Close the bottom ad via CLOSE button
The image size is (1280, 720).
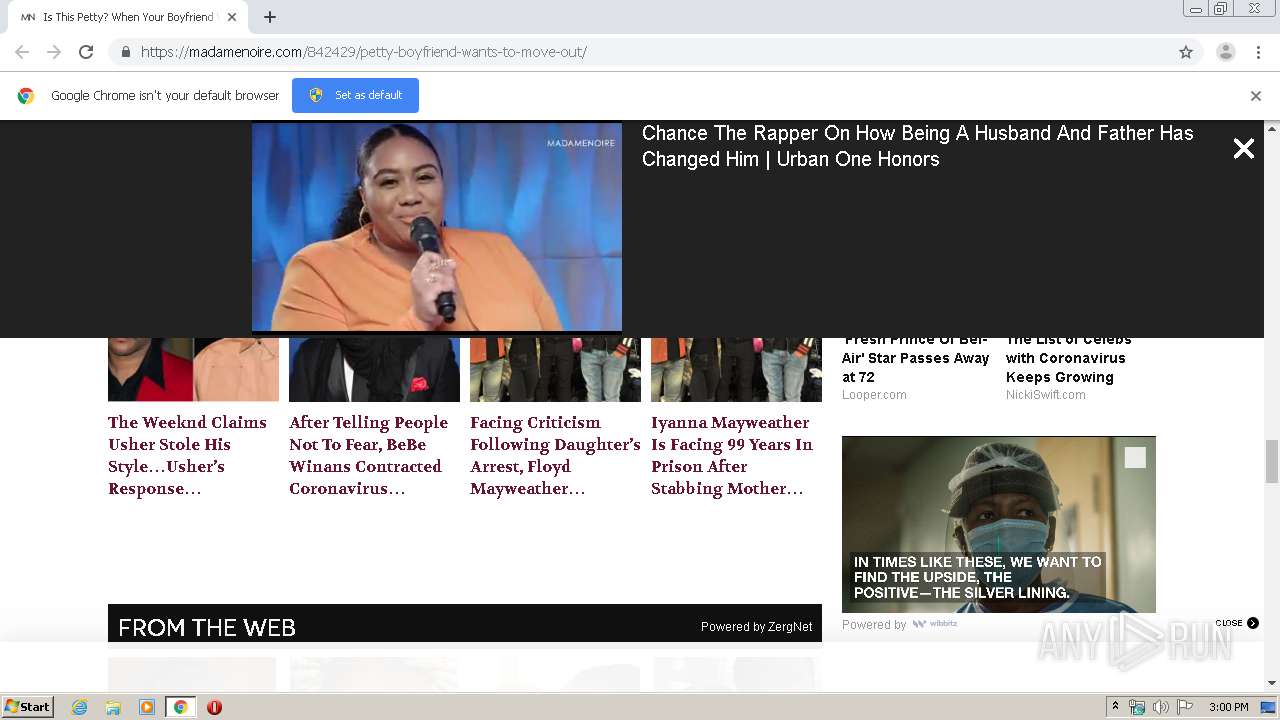coord(1237,623)
